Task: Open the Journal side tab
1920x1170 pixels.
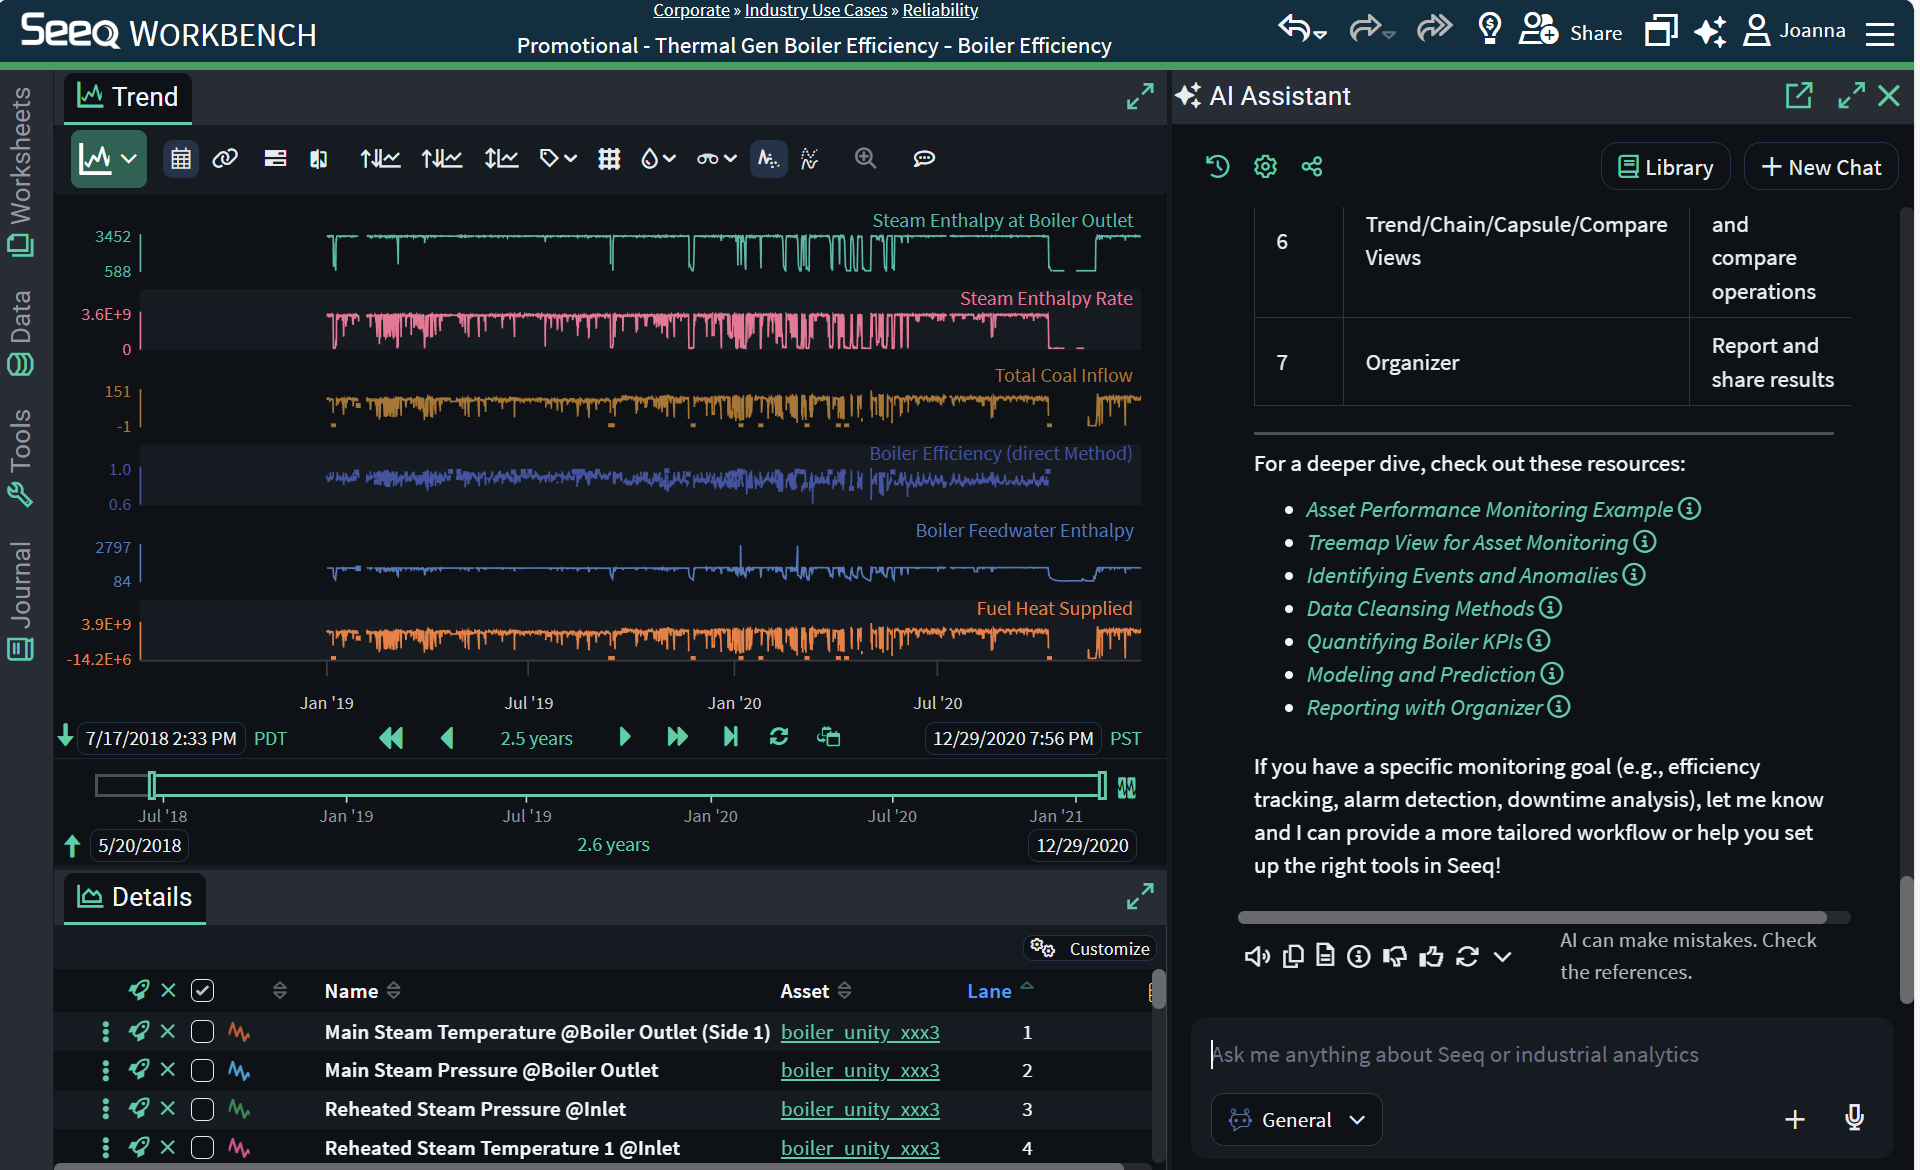Action: coord(21,600)
